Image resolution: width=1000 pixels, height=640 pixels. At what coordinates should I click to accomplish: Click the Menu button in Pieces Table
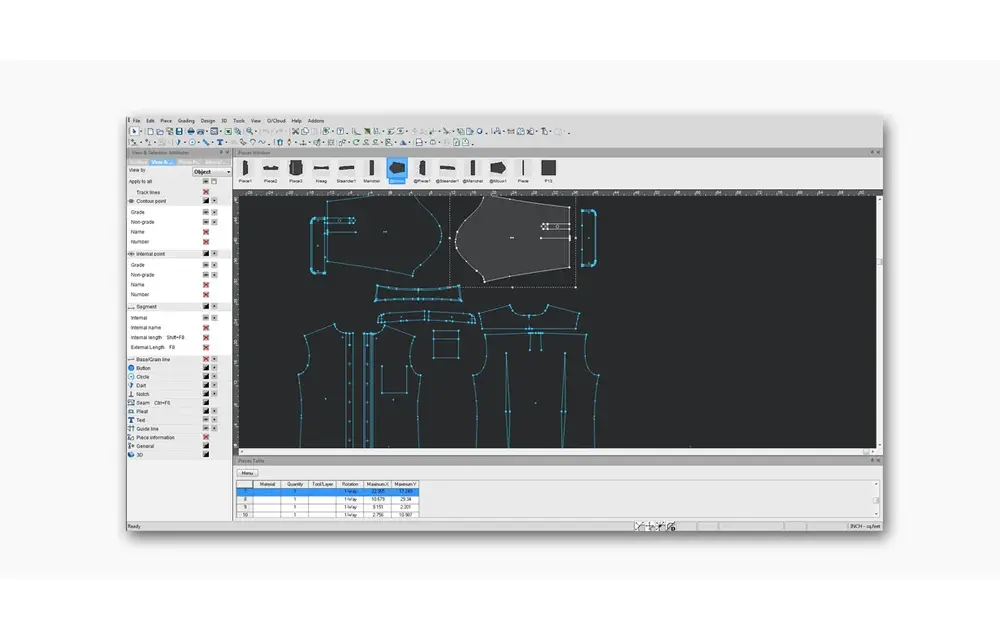pos(247,473)
